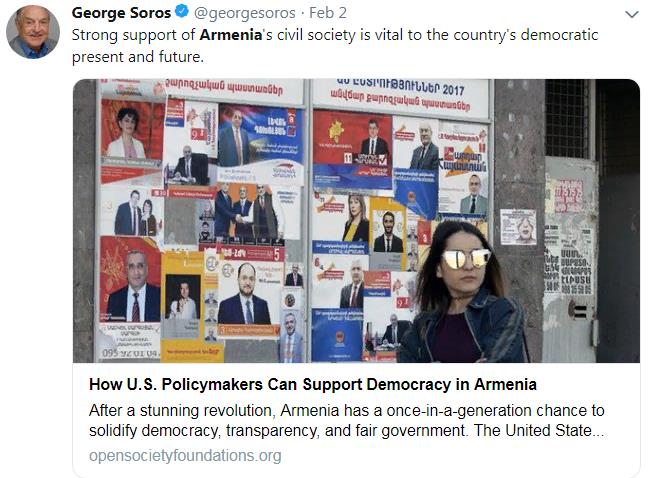Open George Soros profile avatar photo

pos(33,32)
